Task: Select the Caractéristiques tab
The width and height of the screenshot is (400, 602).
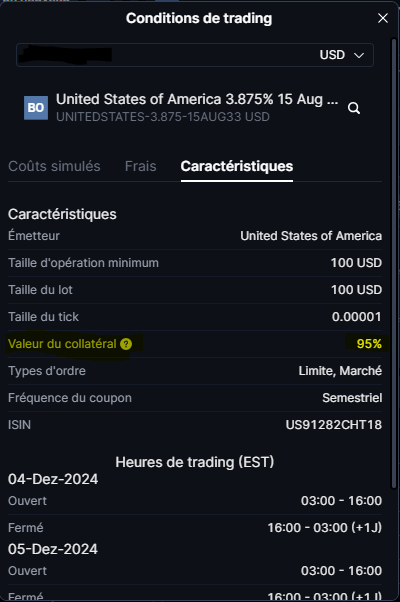Action: (237, 166)
